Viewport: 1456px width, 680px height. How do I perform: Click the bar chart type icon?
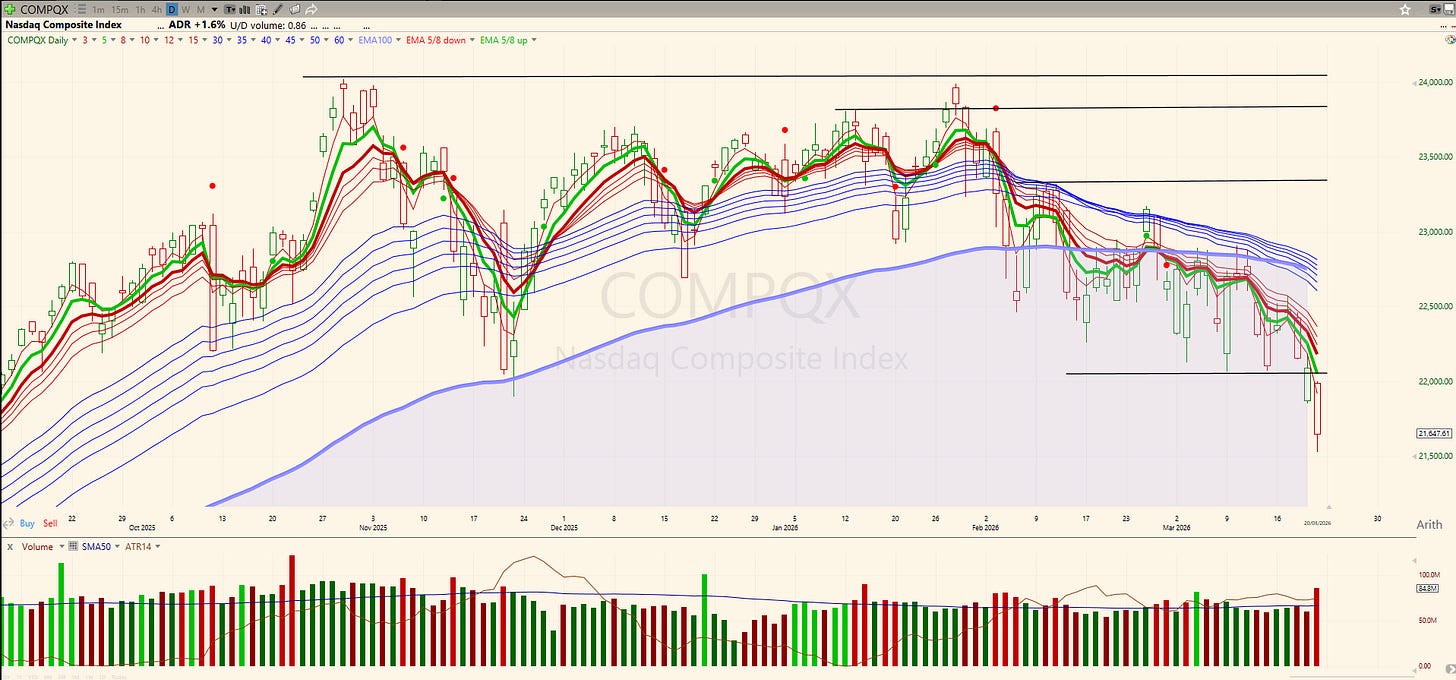245,9
